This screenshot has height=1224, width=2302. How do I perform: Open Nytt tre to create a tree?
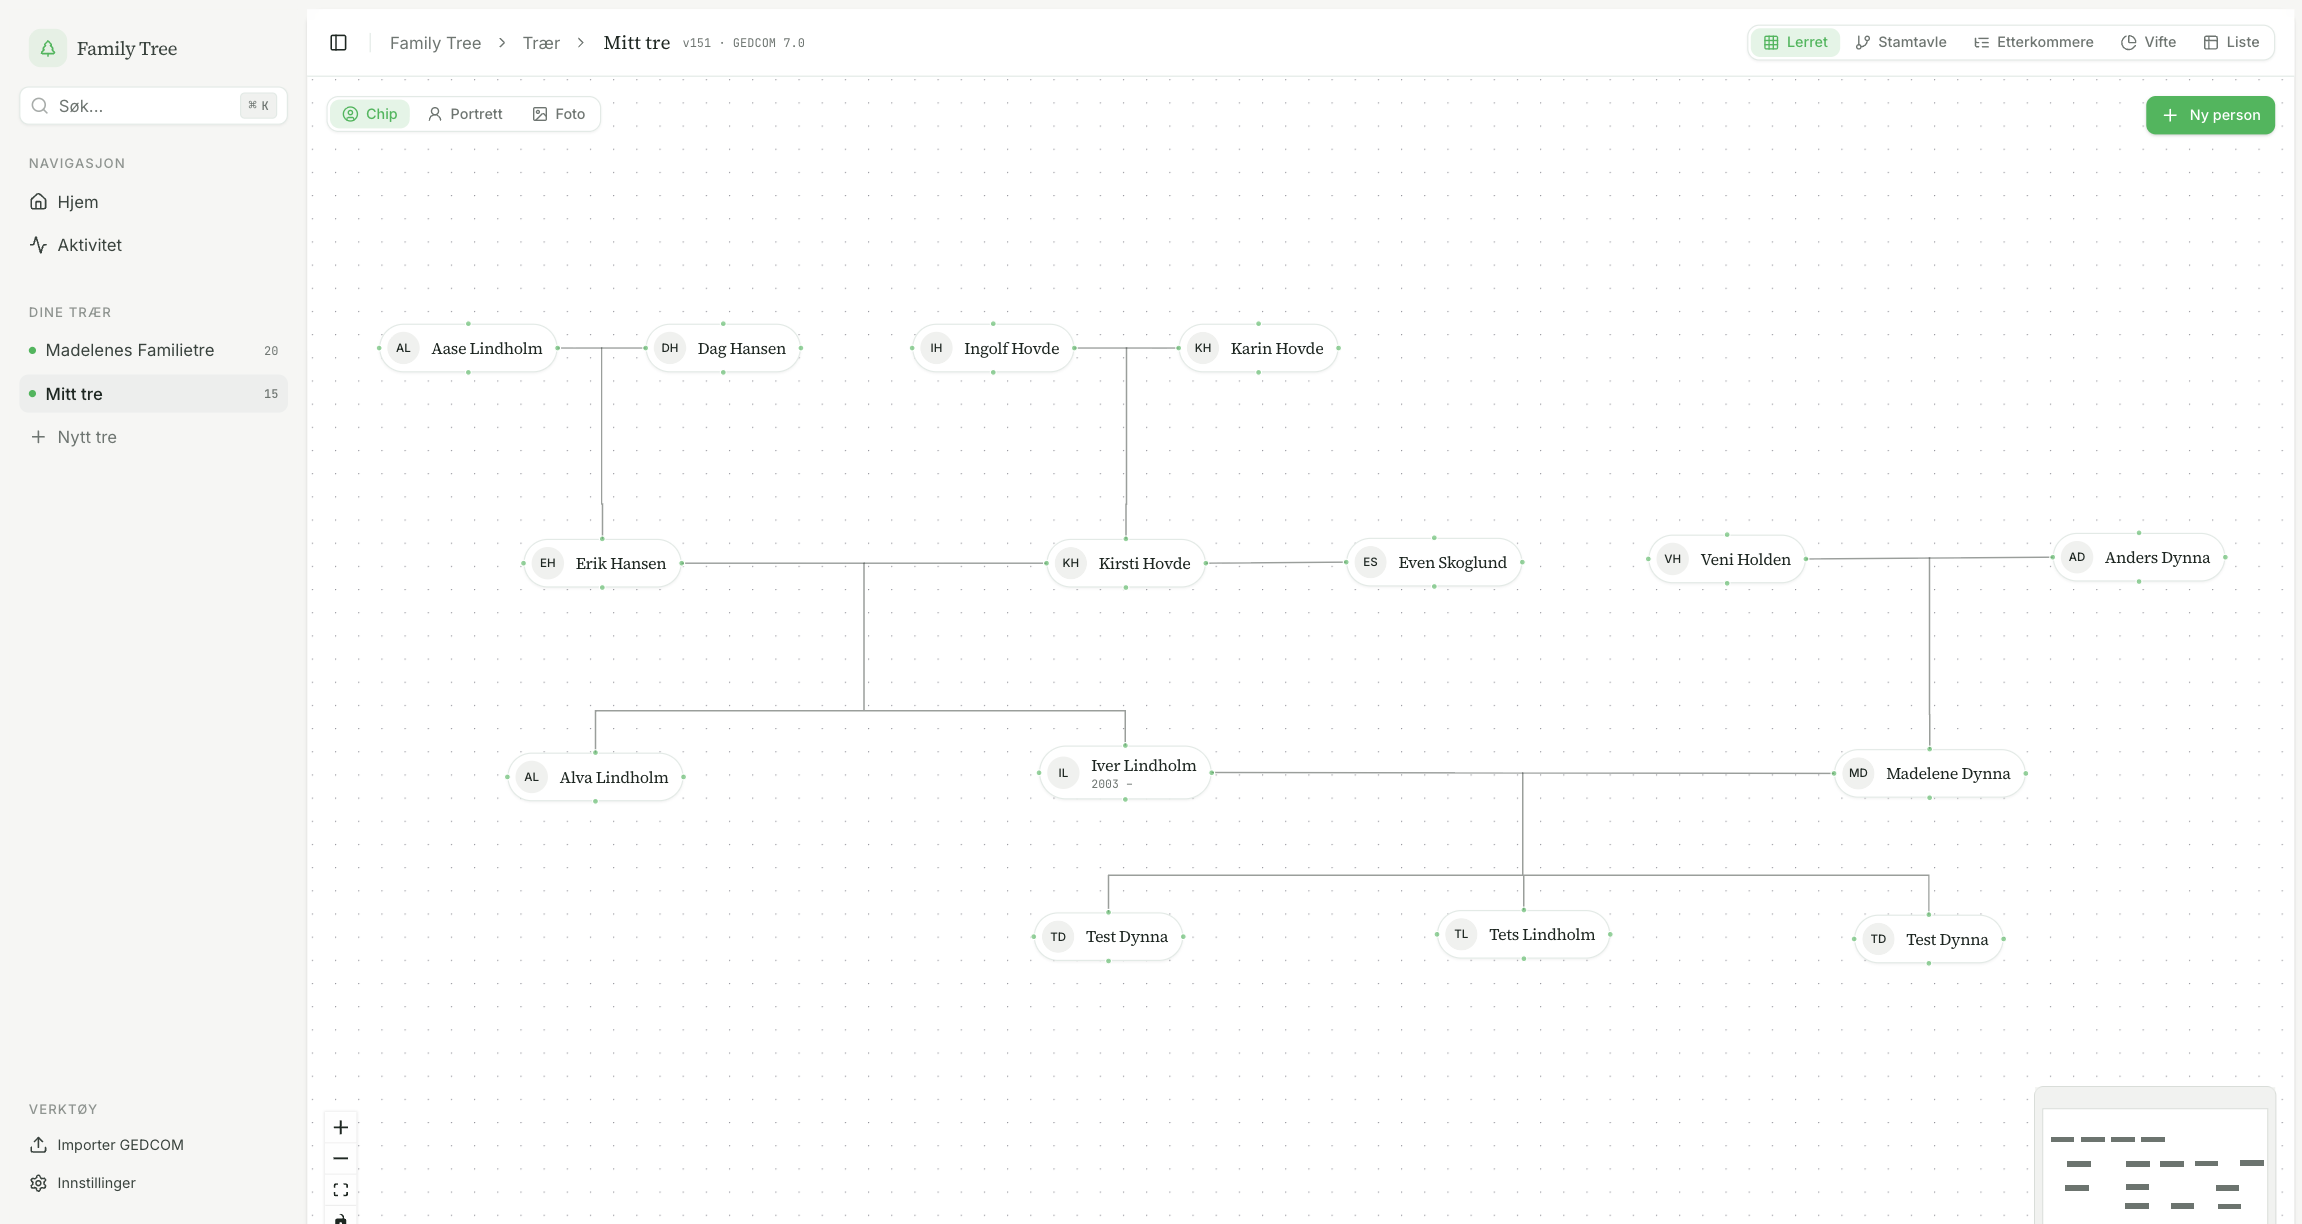pos(86,436)
